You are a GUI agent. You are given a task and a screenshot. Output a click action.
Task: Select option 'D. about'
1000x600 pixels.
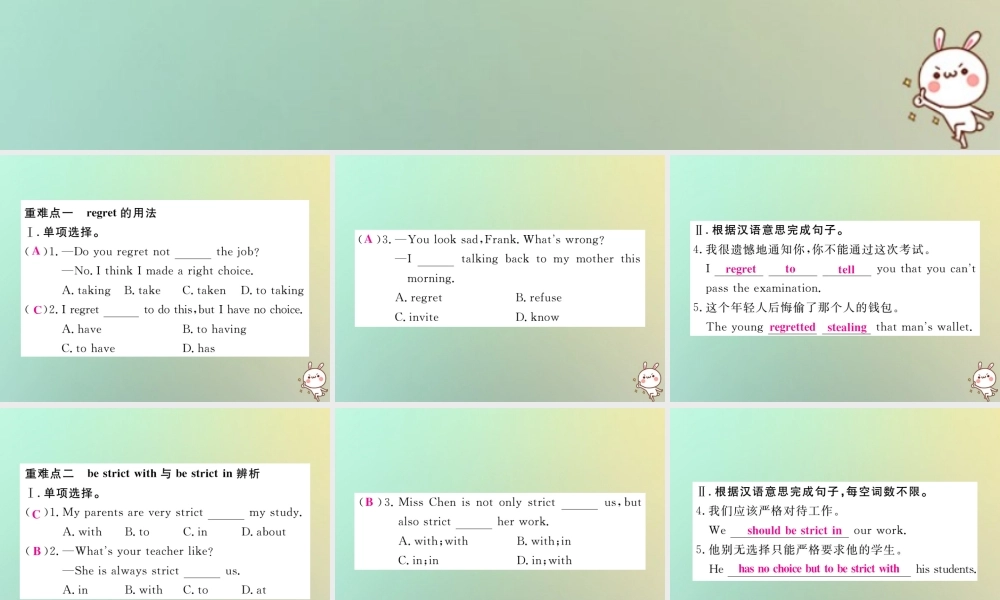[x=263, y=532]
